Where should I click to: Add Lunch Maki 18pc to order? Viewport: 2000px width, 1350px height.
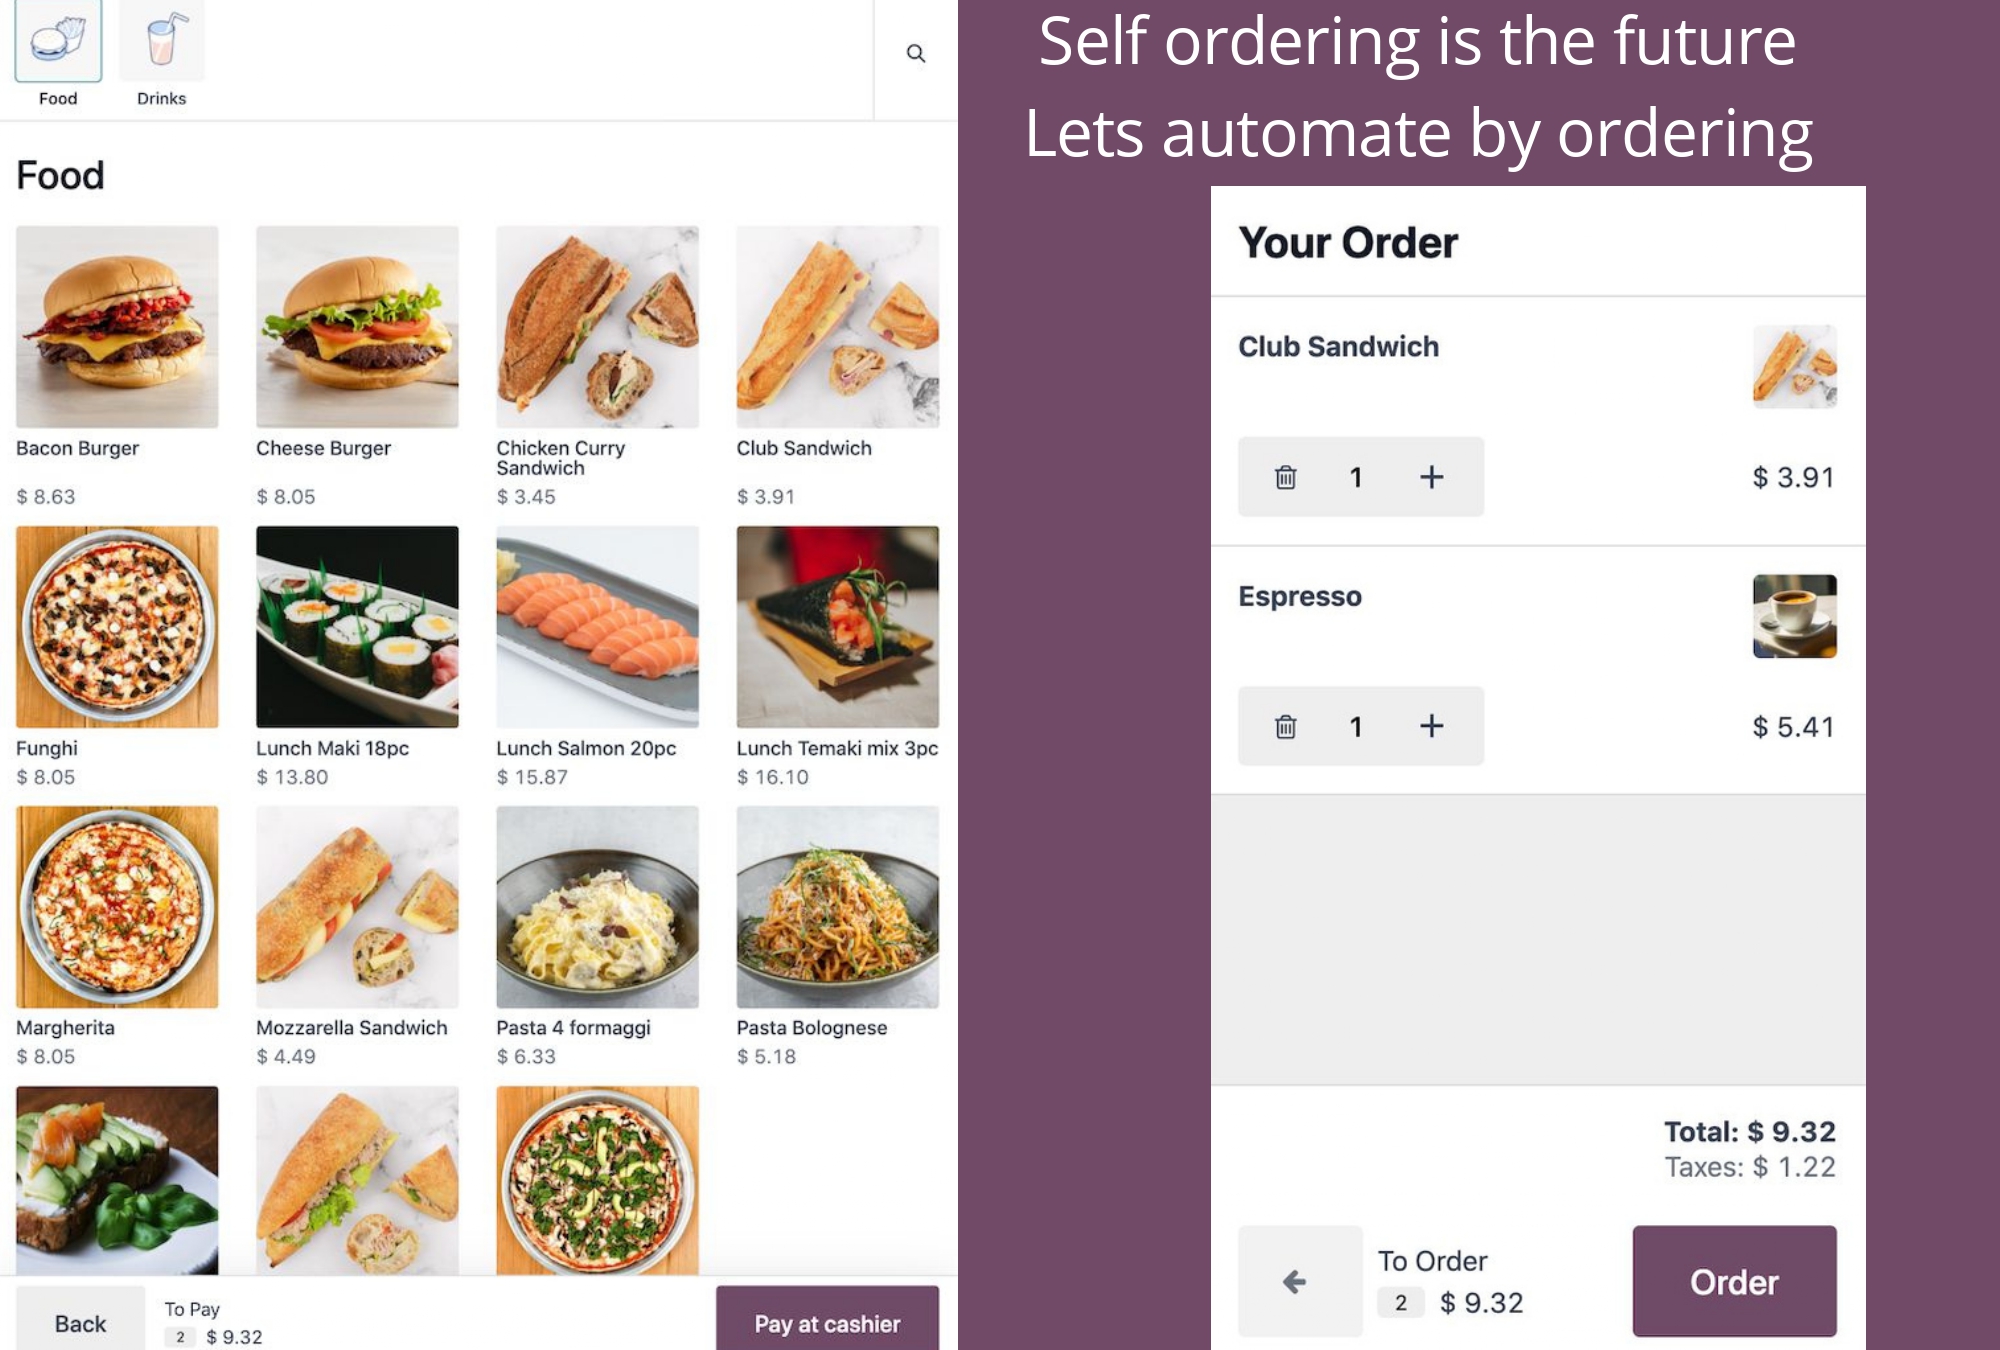357,627
